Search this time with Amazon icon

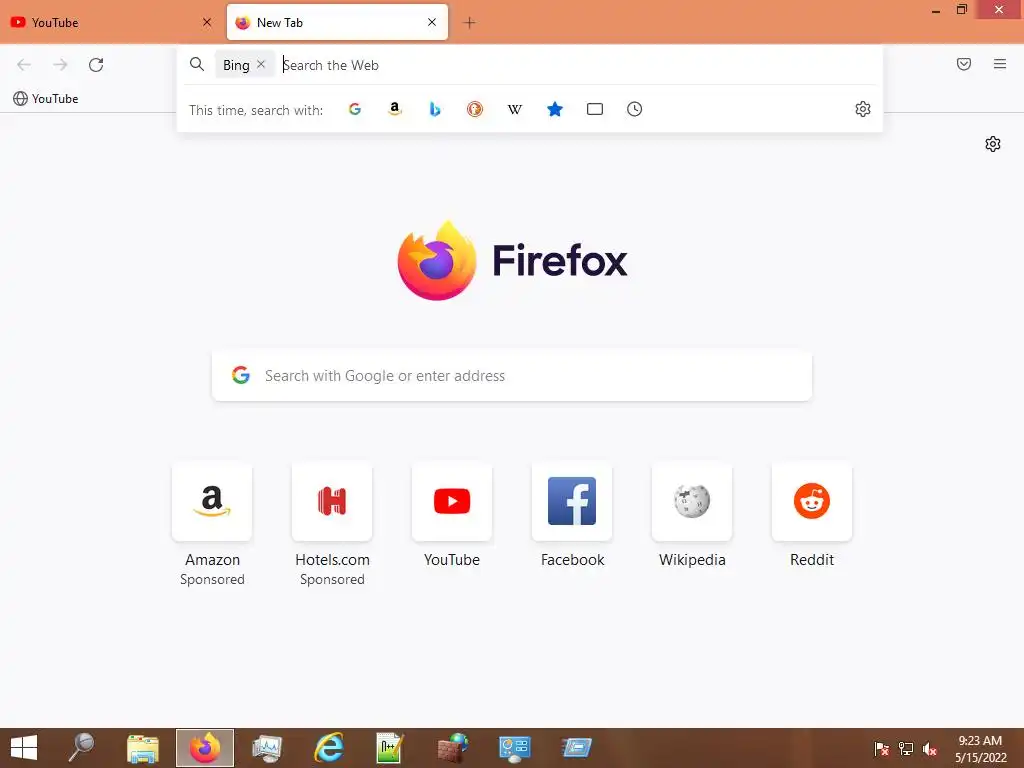394,109
